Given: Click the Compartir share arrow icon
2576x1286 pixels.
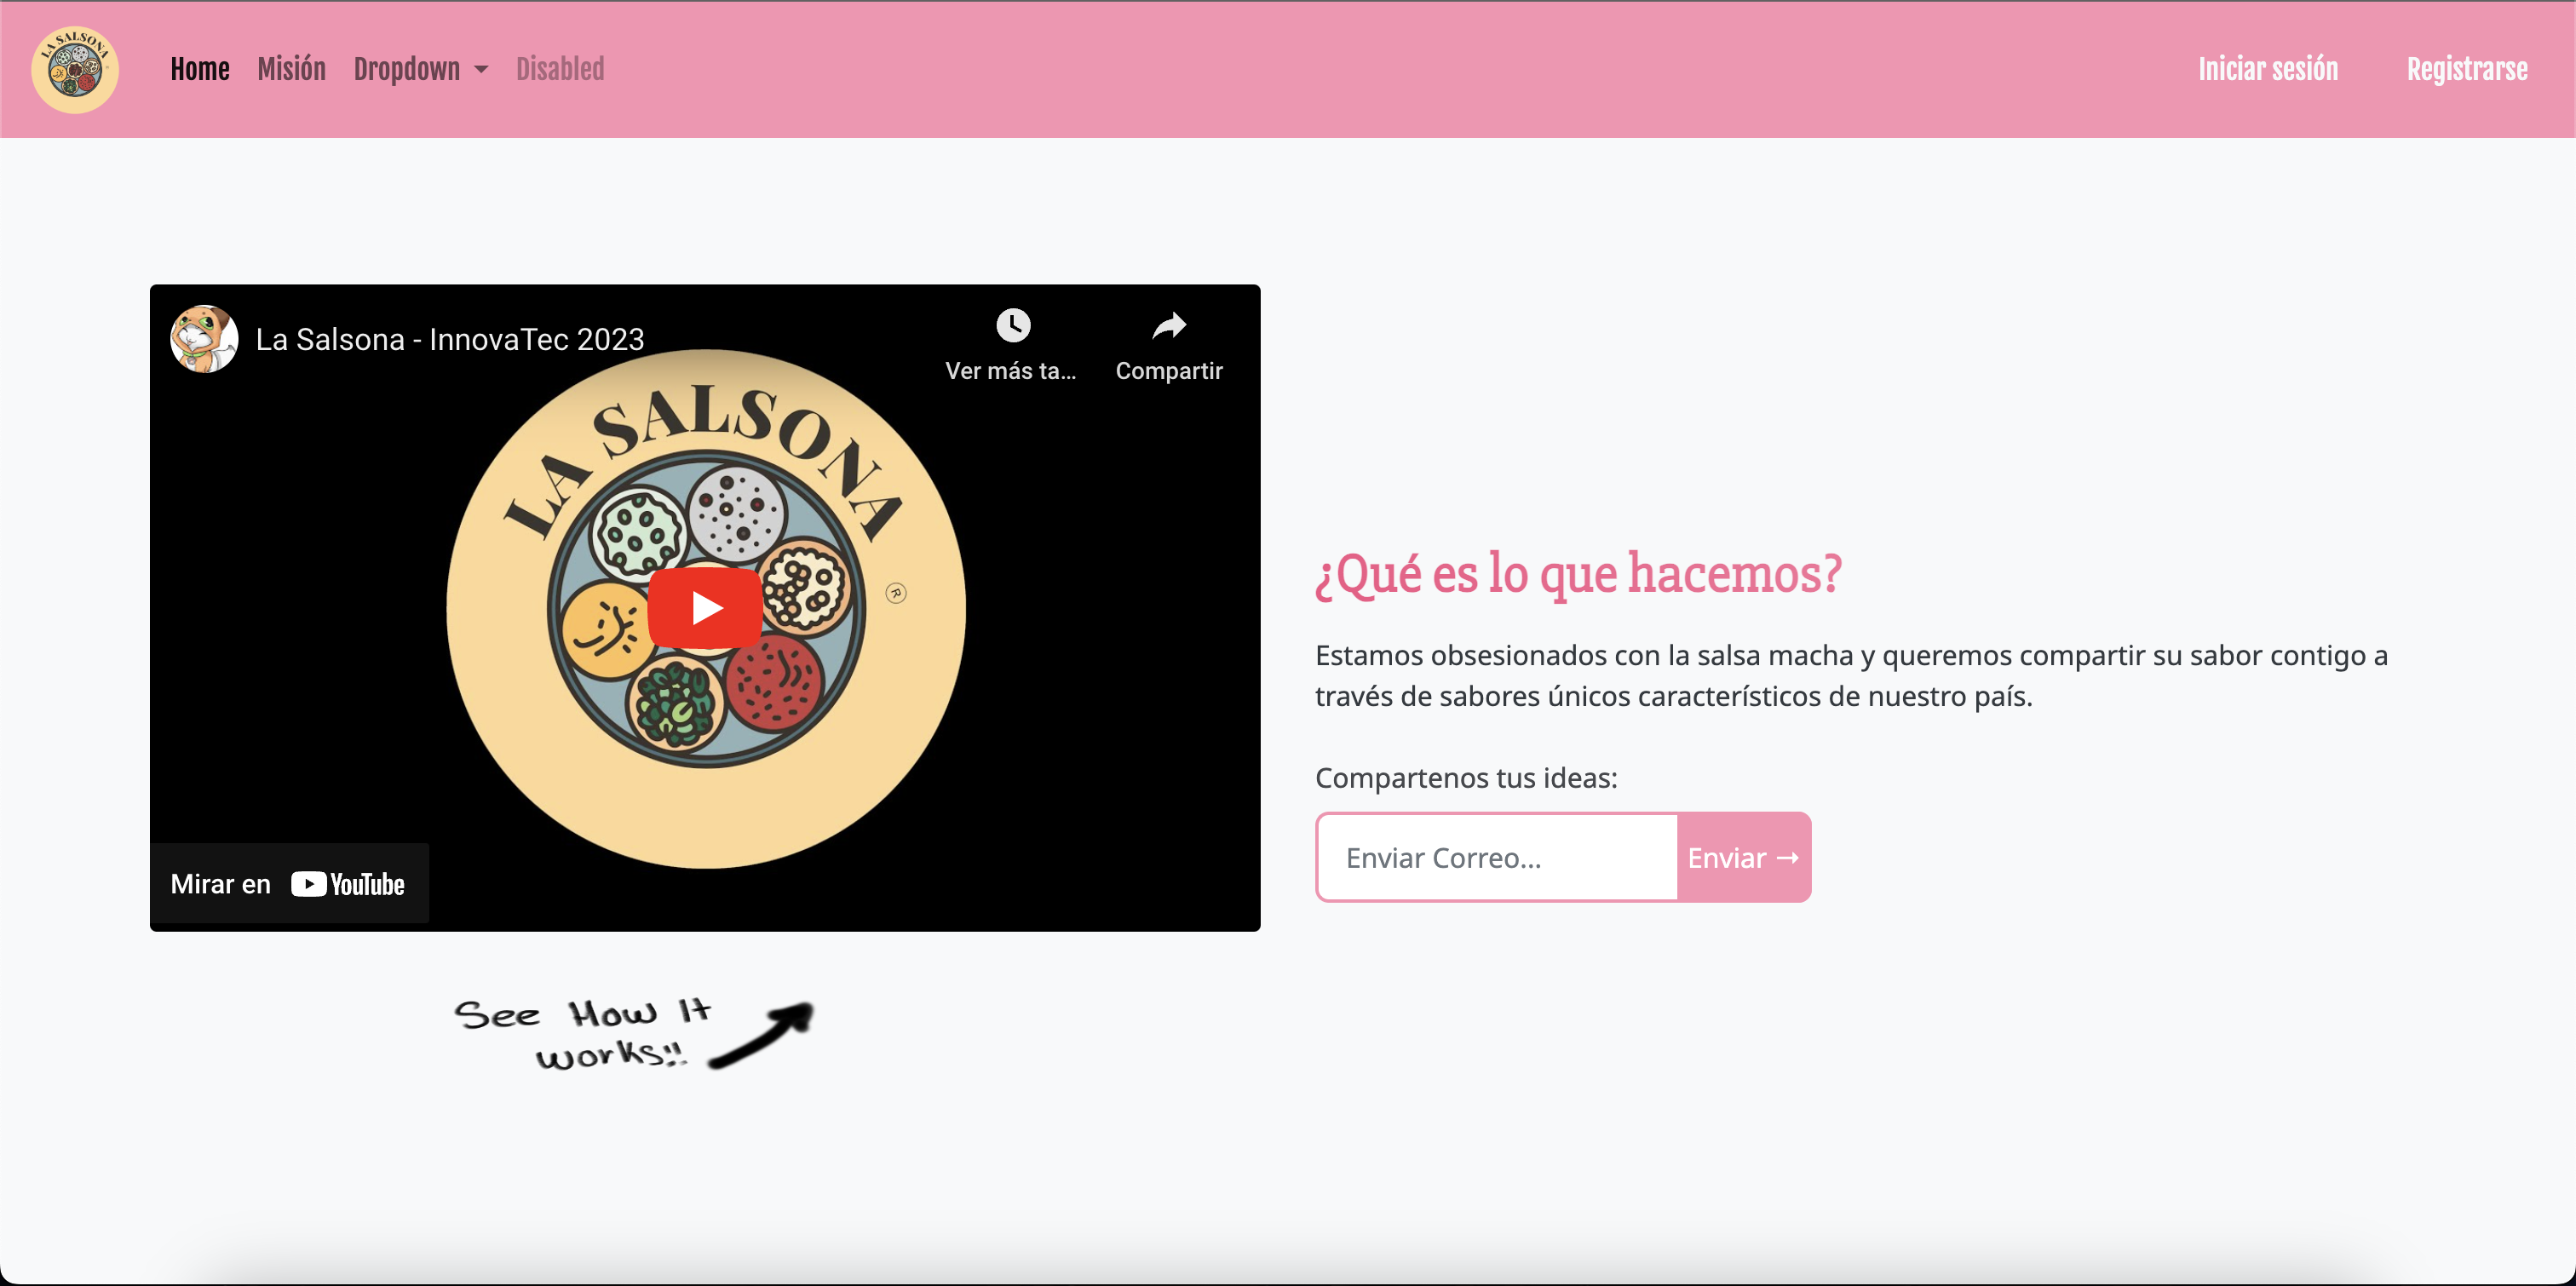Looking at the screenshot, I should pyautogui.click(x=1168, y=325).
